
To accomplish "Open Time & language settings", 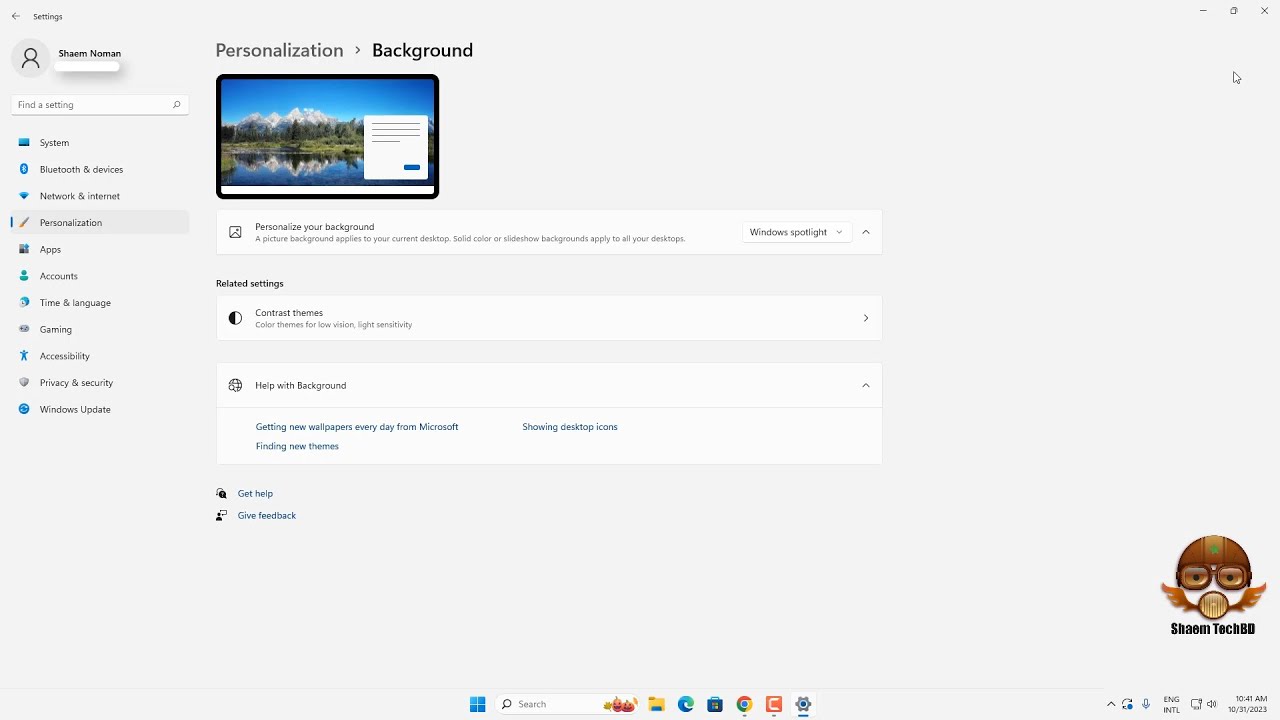I will pos(99,302).
